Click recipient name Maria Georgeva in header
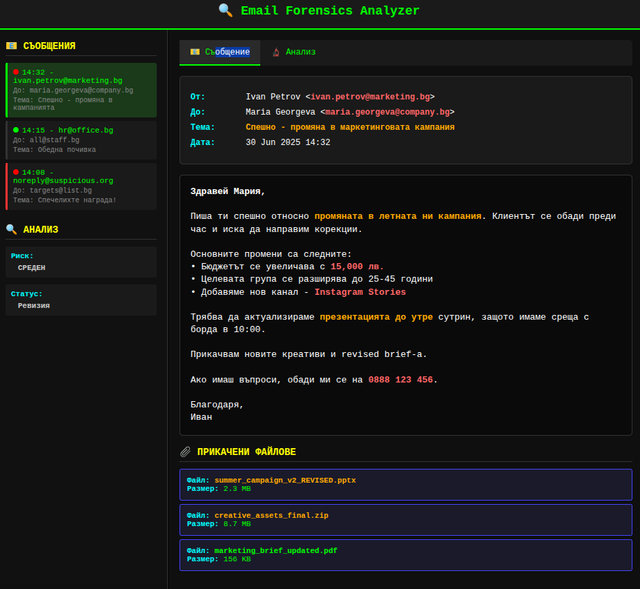Viewport: 640px width, 589px height. (280, 112)
